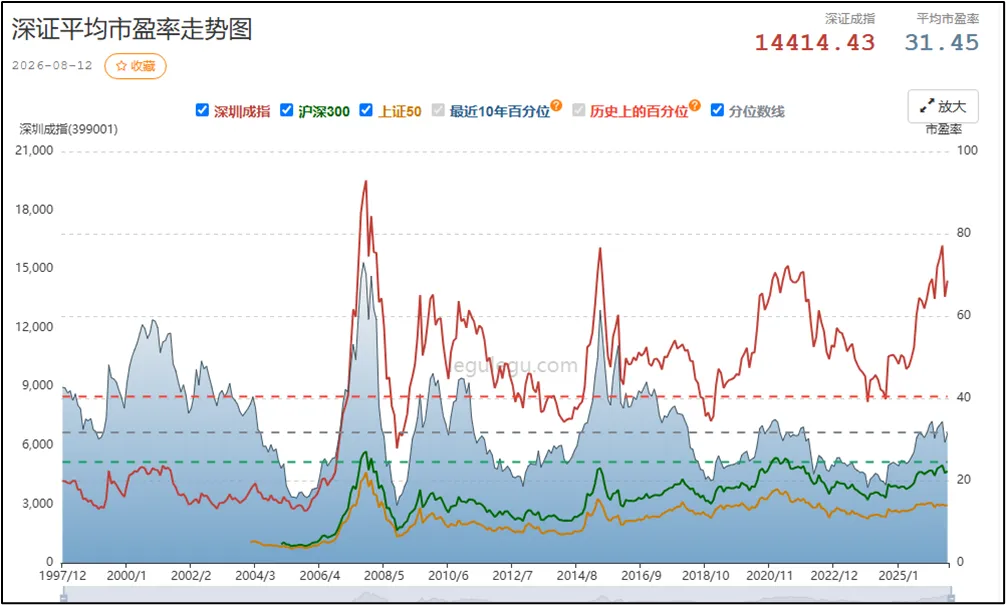
Task: Uncheck the 深圳成指 series checkbox
Action: tap(202, 110)
